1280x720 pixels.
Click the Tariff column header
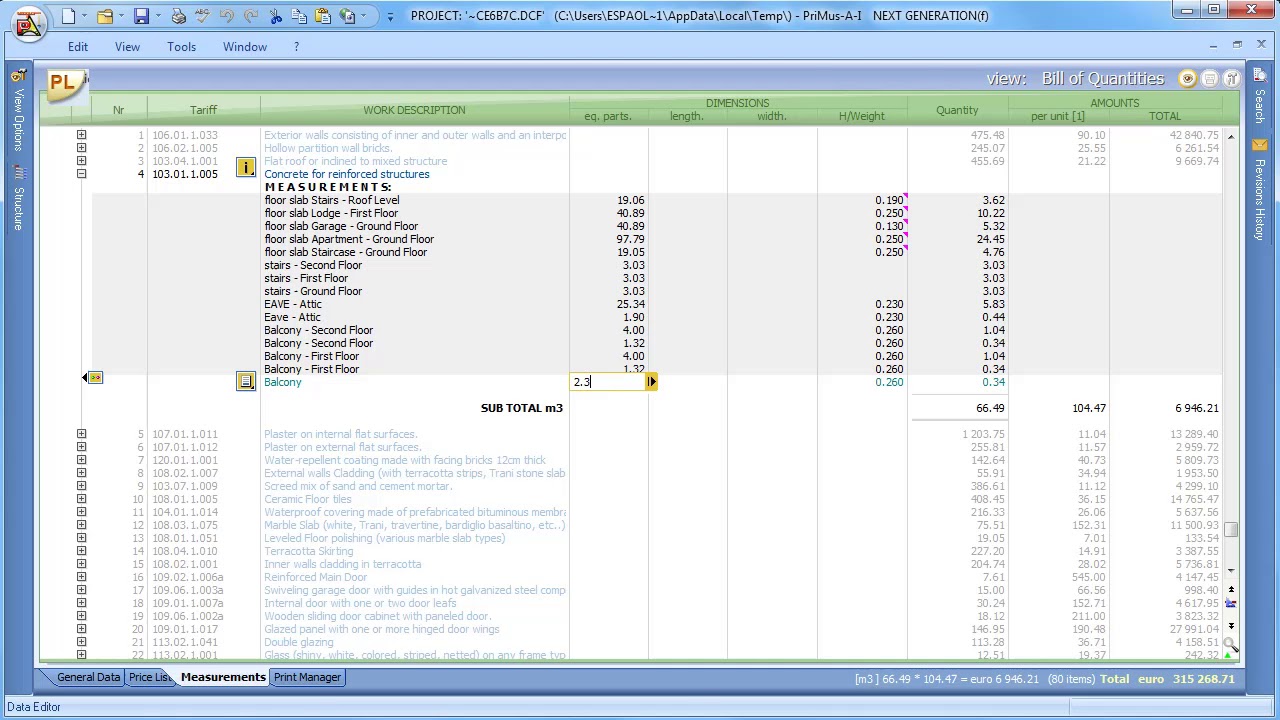[x=203, y=110]
